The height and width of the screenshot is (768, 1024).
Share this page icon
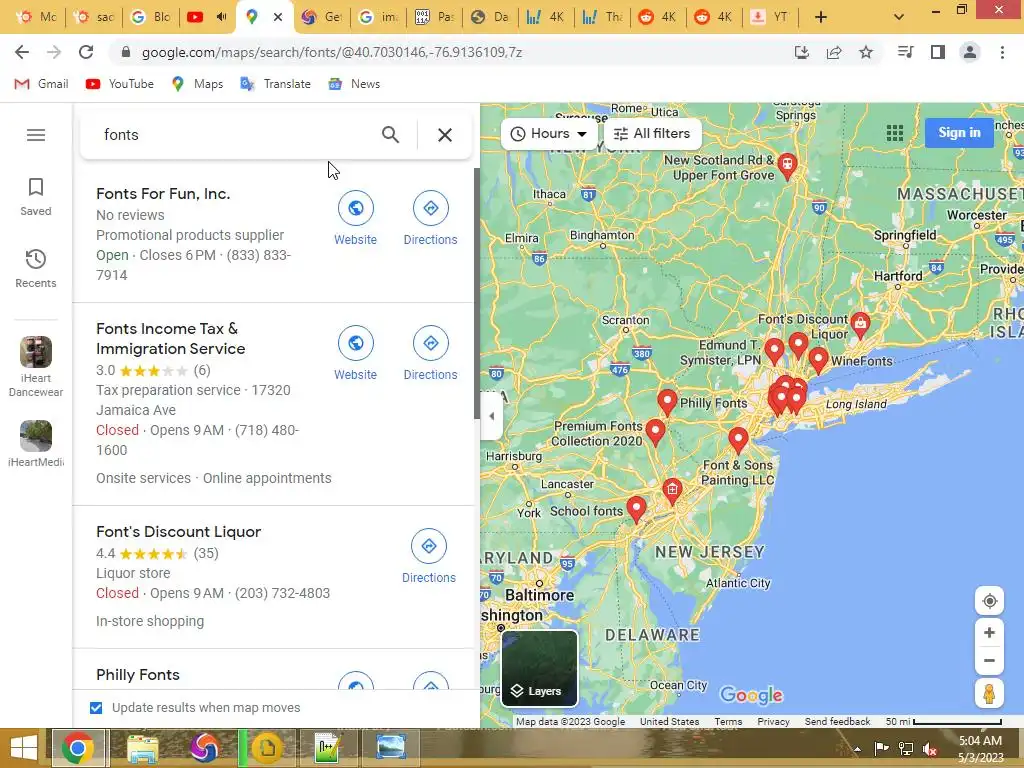834,52
